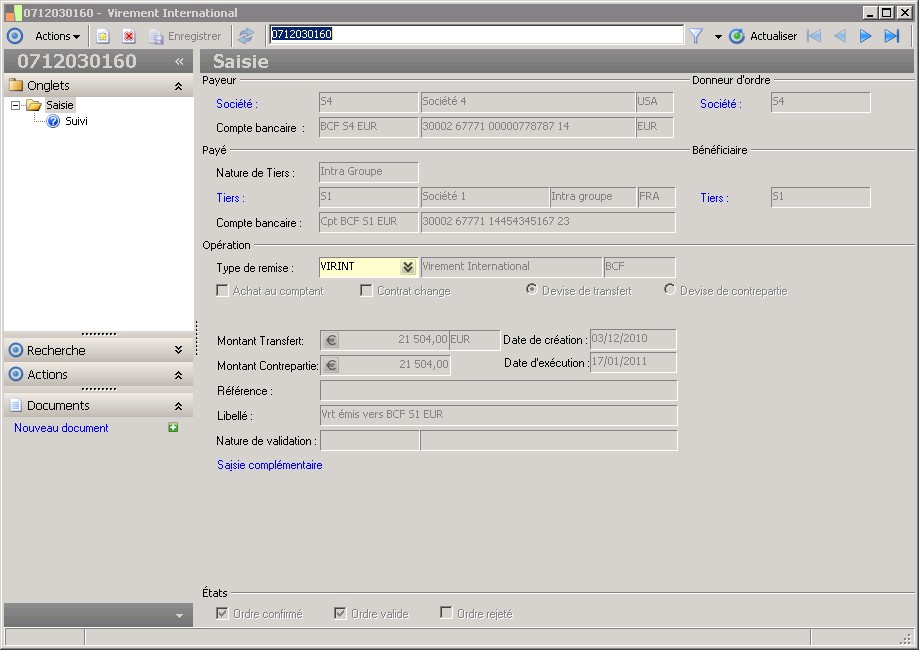Click the circular app icon left of Actions

(15, 36)
